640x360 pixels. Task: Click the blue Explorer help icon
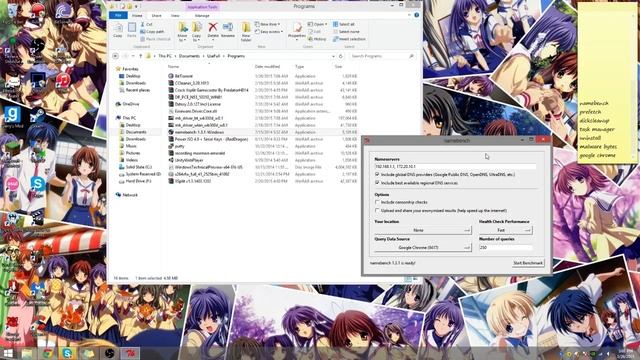coord(416,15)
